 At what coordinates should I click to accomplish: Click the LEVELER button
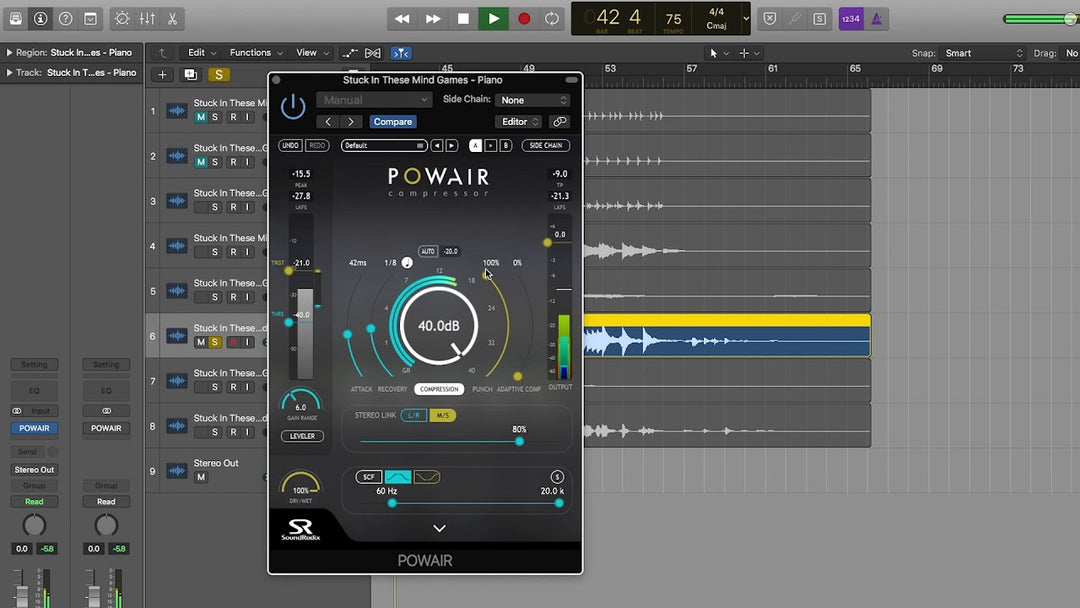(302, 436)
